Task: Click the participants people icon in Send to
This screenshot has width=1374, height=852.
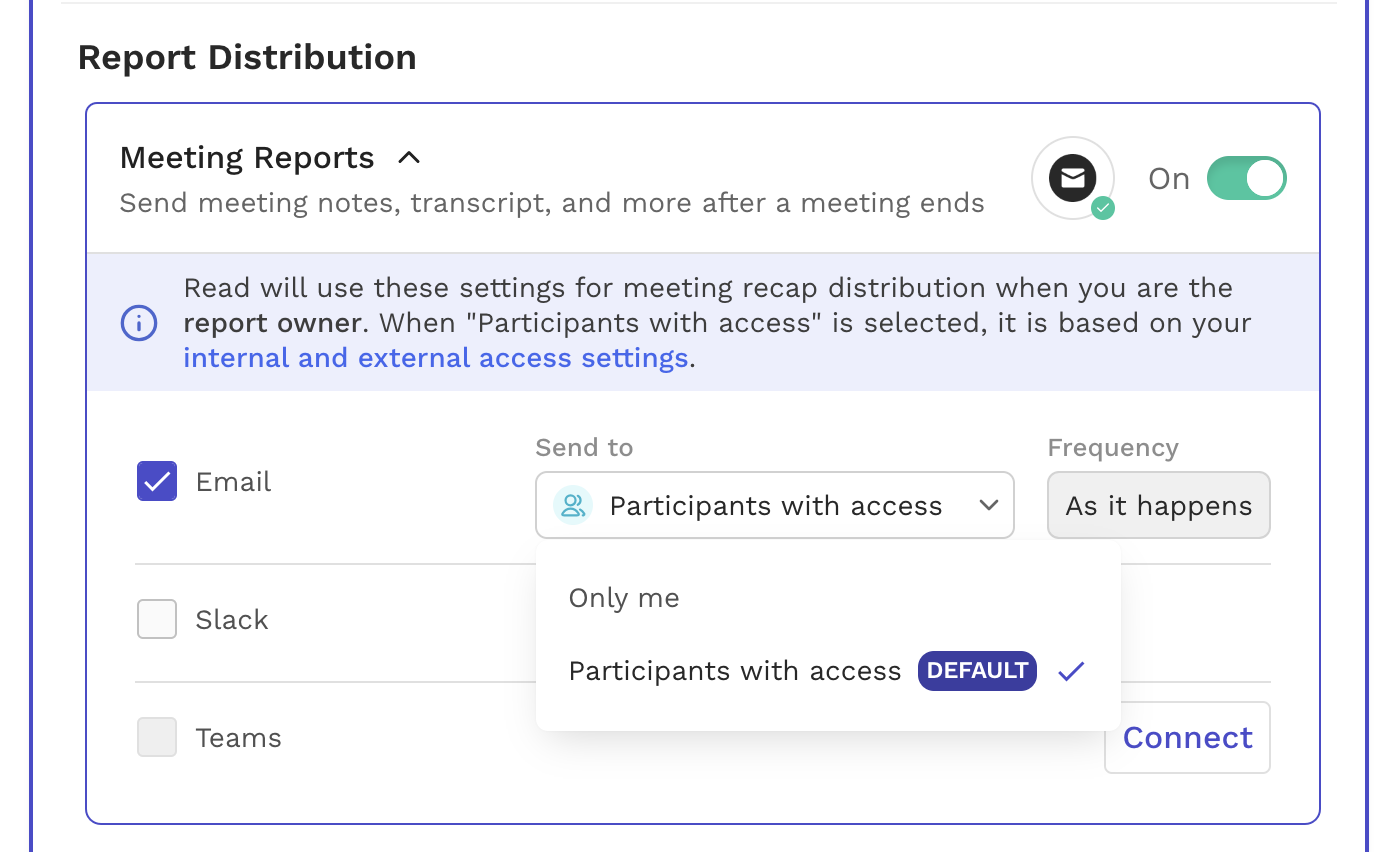Action: (x=573, y=505)
